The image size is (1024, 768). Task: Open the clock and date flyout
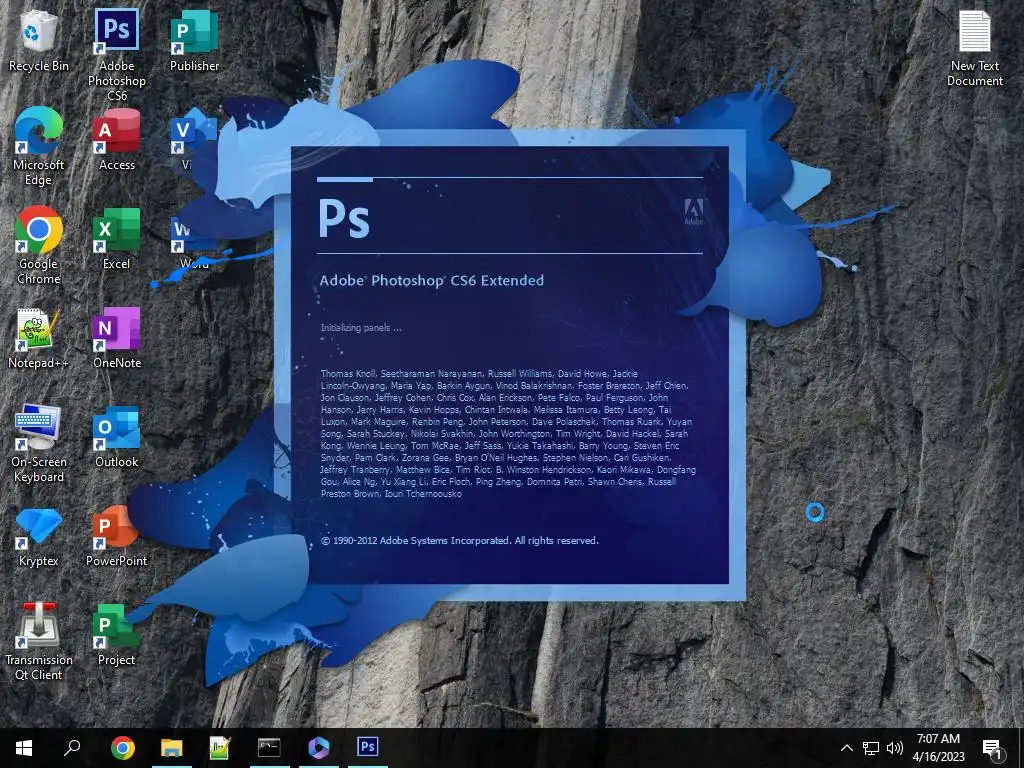click(x=938, y=748)
